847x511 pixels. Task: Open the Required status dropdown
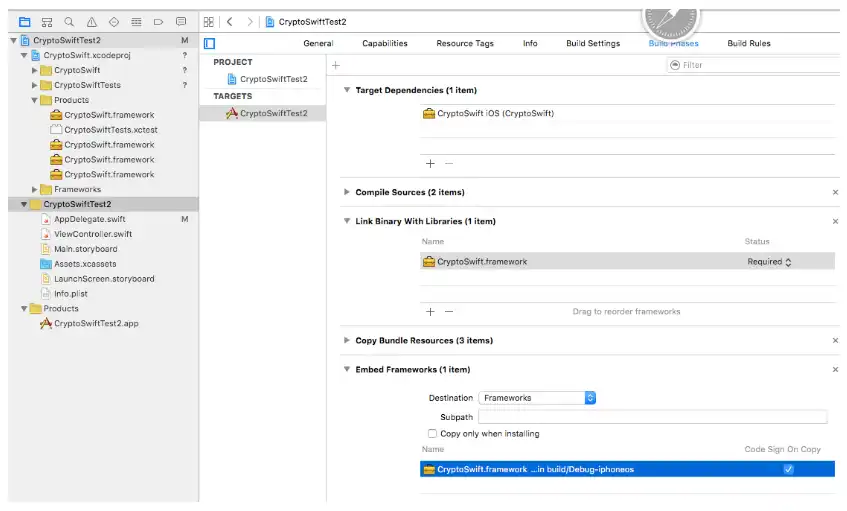click(770, 262)
